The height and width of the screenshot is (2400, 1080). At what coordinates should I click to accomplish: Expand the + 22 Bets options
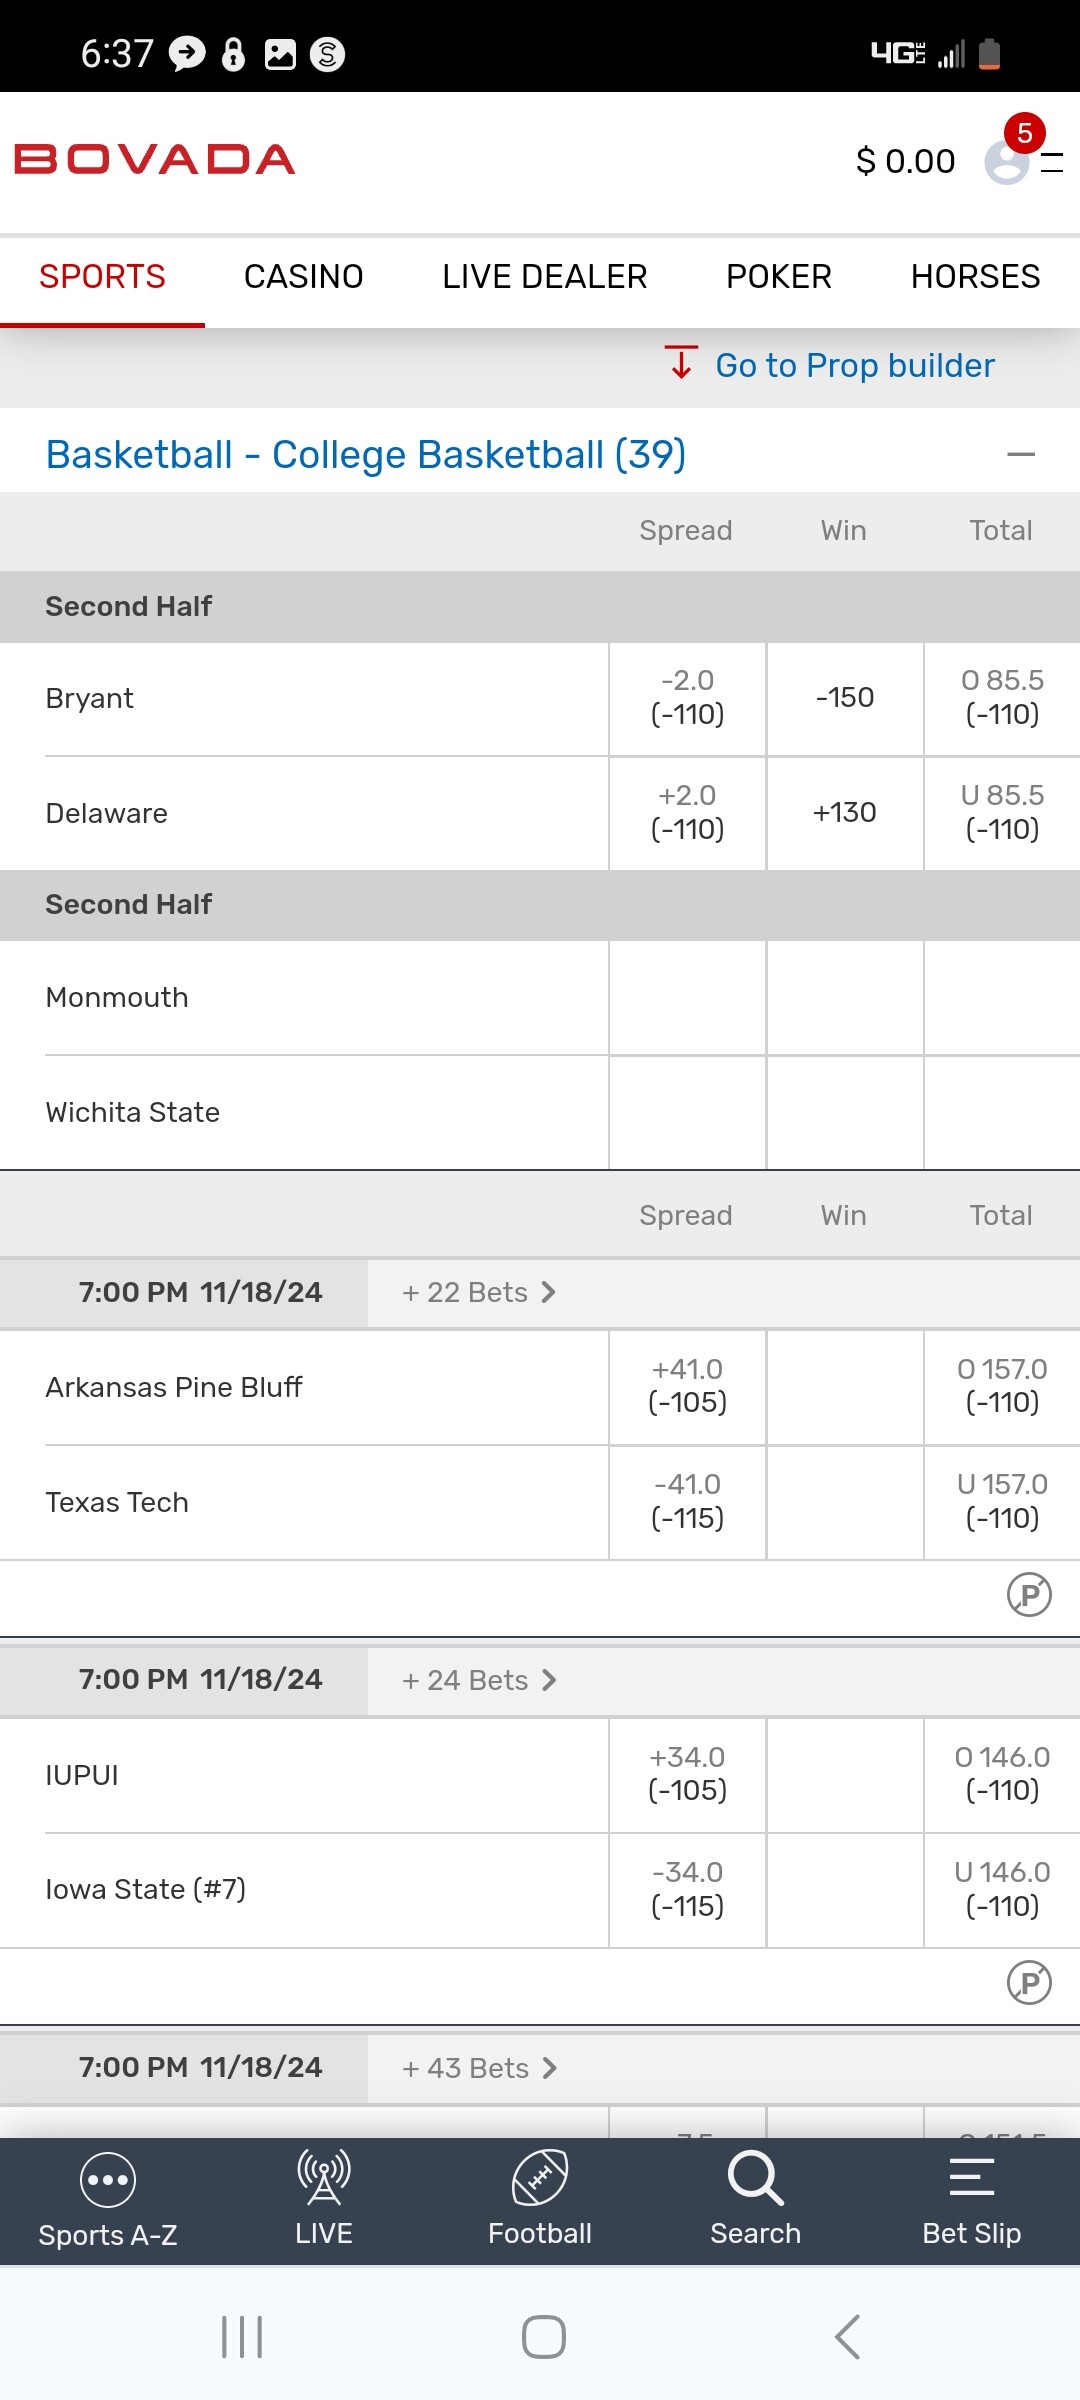[x=478, y=1292]
